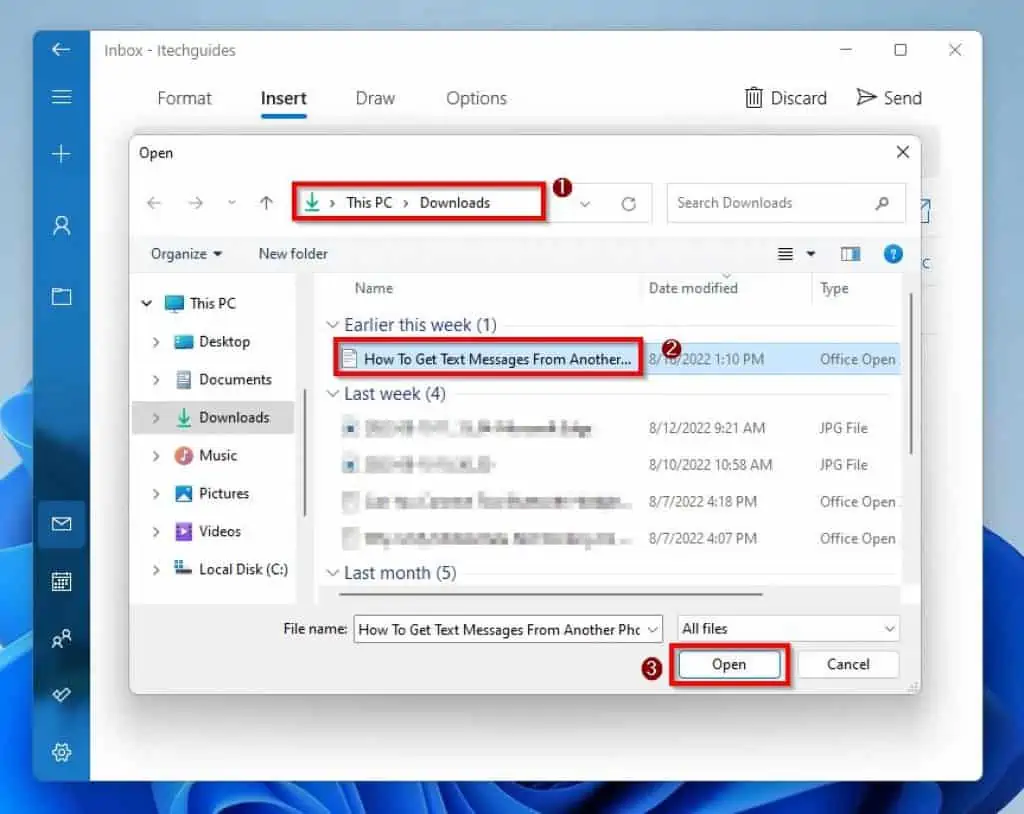Expand the Desktop tree node

(156, 342)
